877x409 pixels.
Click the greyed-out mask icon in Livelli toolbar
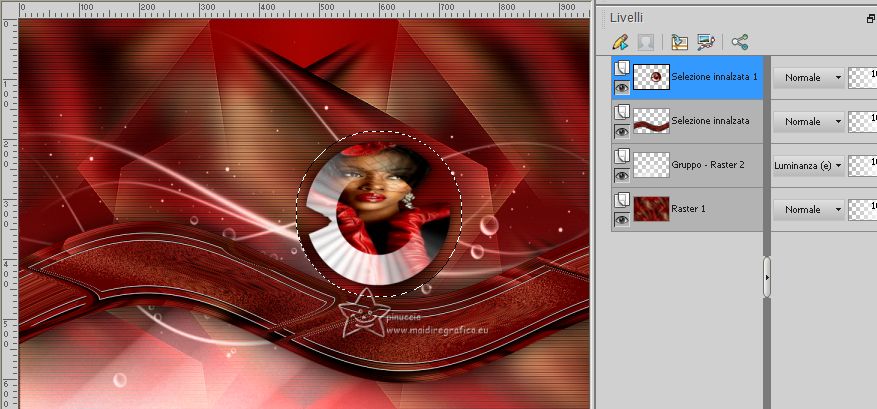[x=646, y=43]
